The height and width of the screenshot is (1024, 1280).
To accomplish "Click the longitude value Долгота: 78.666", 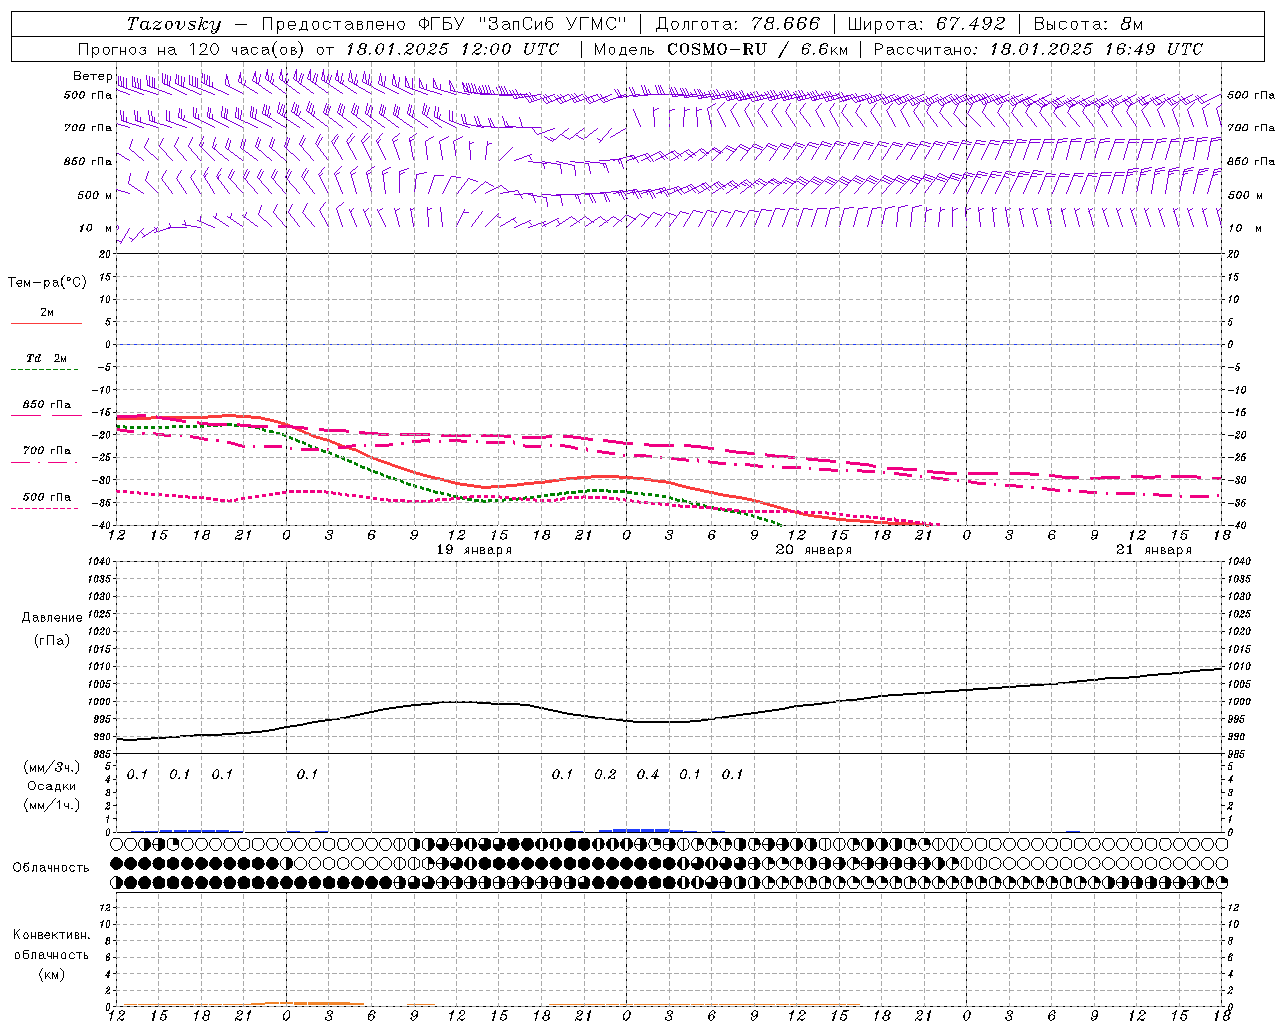I will (738, 24).
